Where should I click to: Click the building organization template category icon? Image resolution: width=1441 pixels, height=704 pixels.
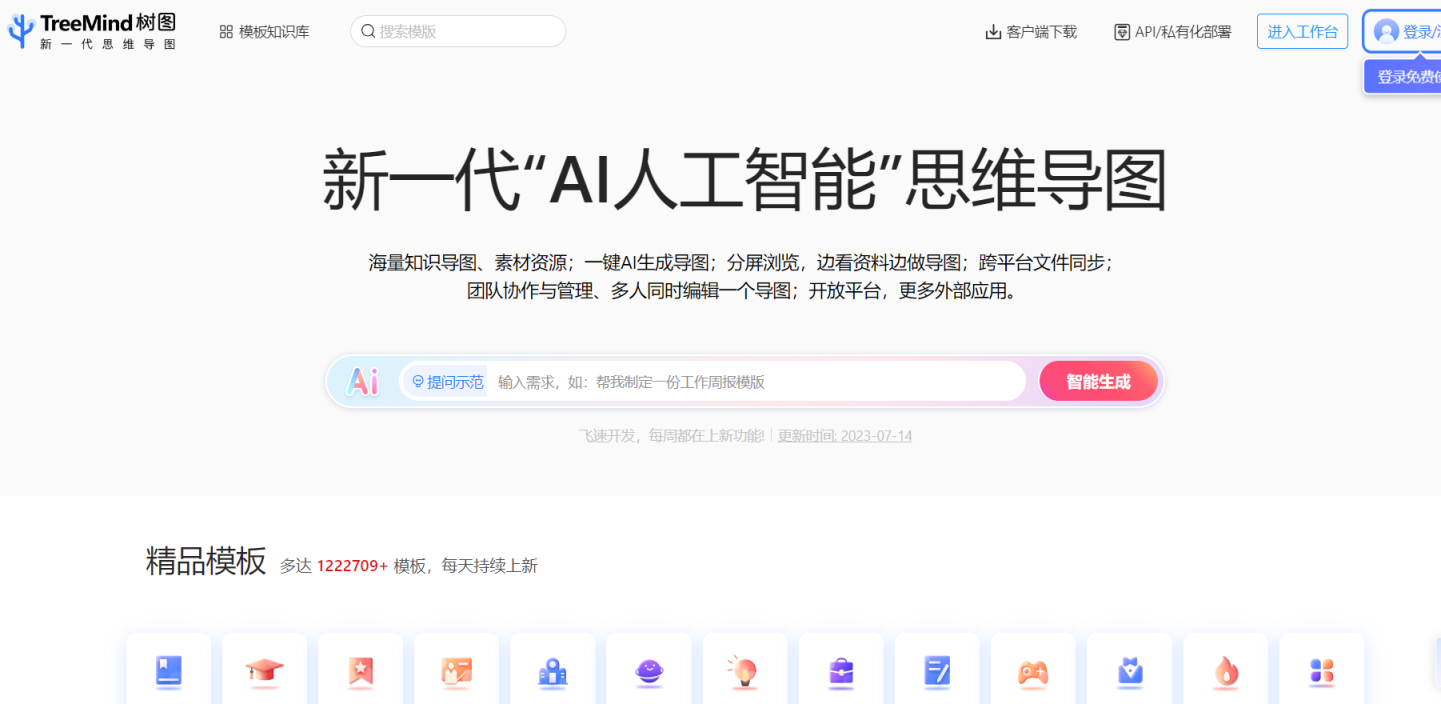click(552, 672)
